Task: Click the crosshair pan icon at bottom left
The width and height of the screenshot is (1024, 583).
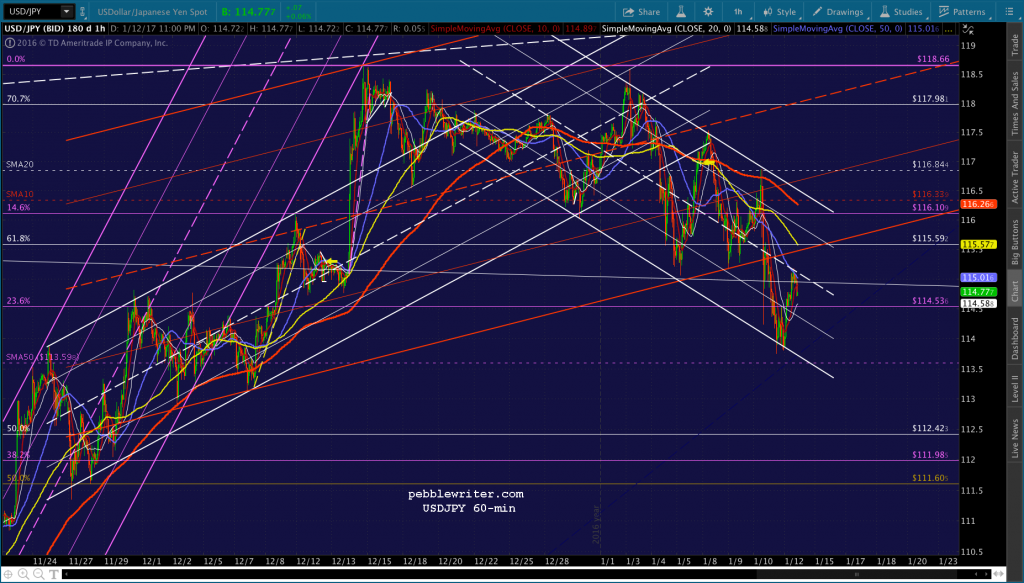Action: pyautogui.click(x=8, y=575)
